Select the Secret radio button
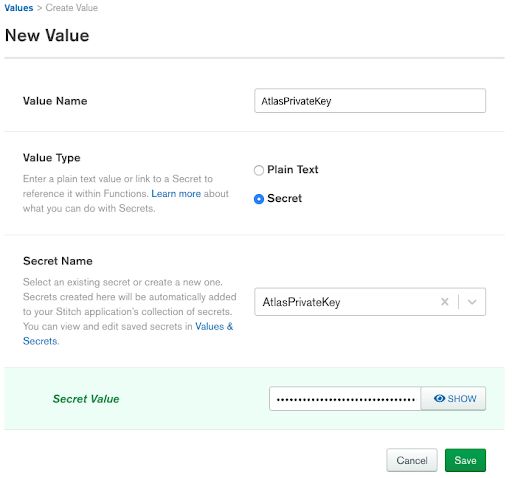 [259, 199]
